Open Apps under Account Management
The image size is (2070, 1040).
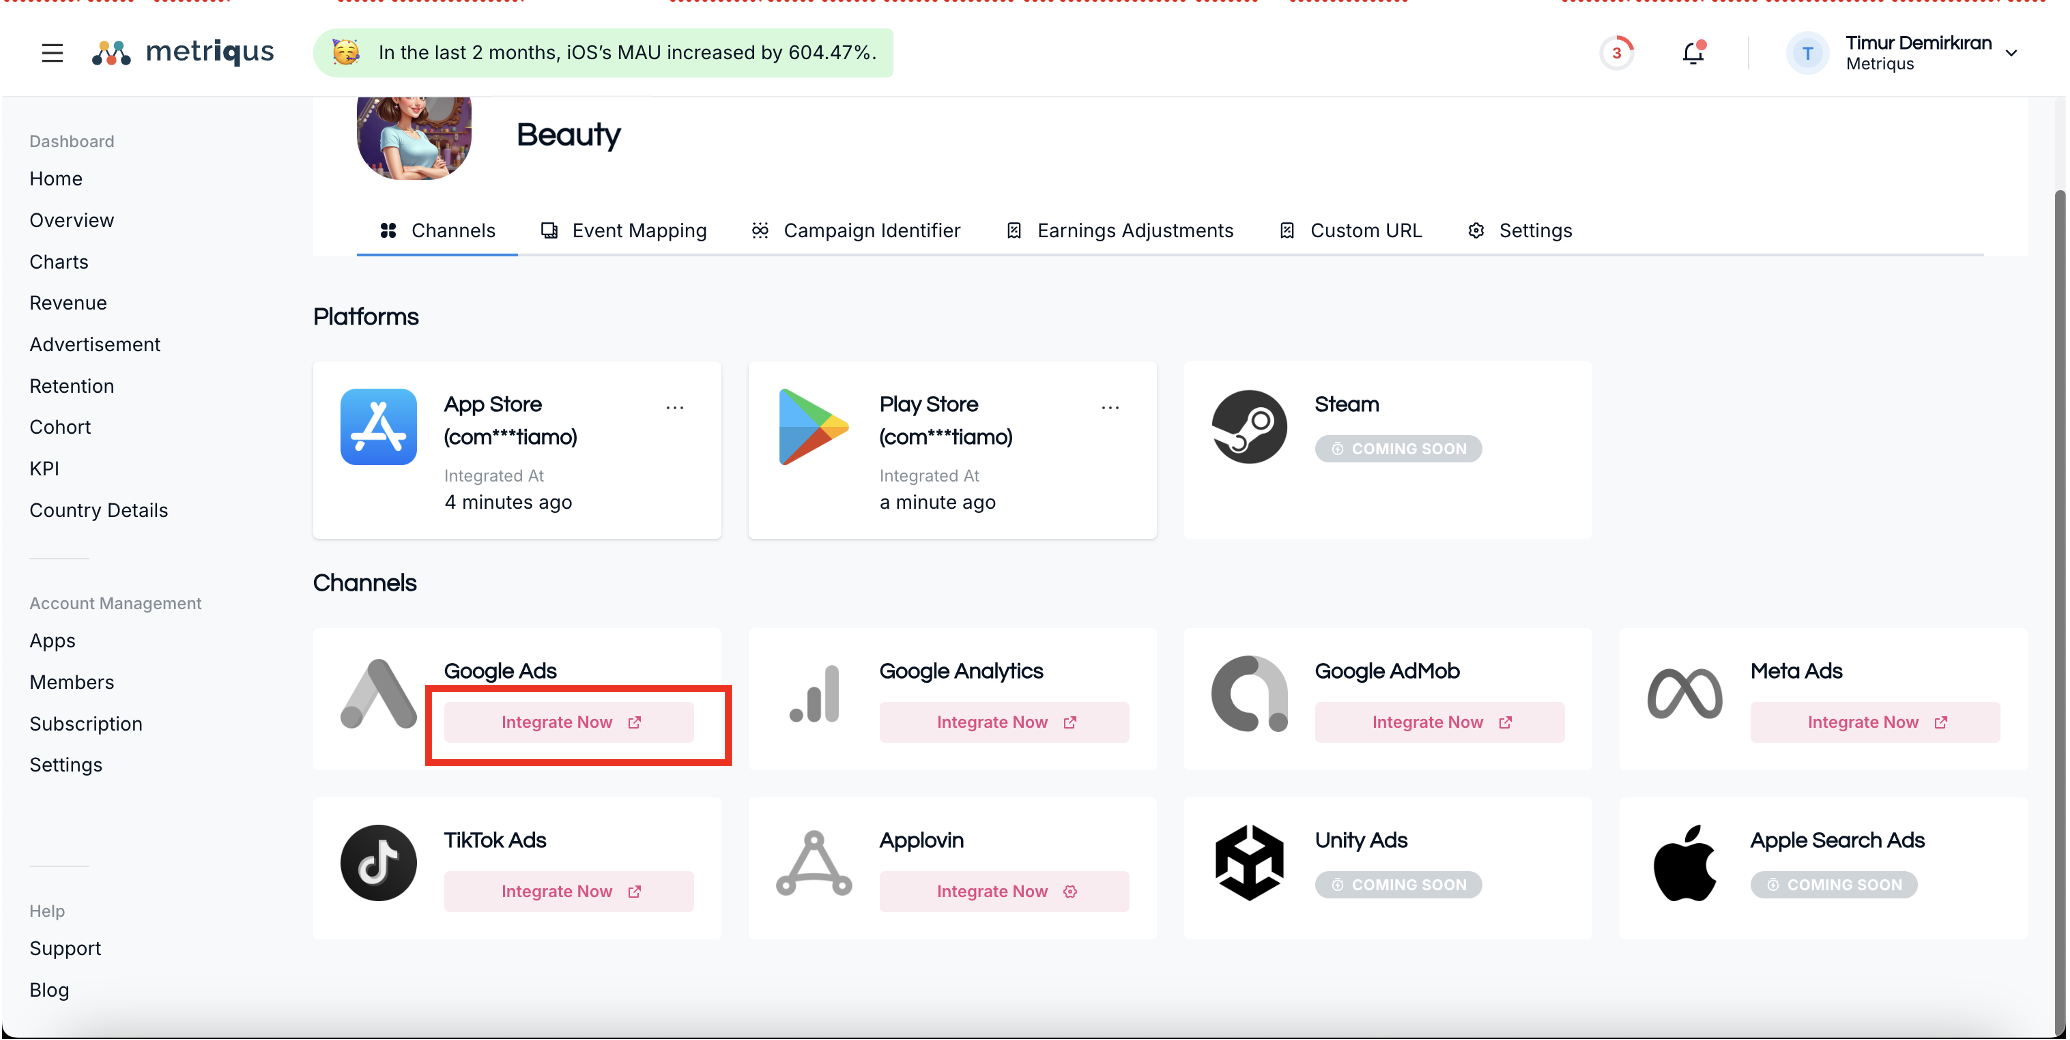click(53, 641)
